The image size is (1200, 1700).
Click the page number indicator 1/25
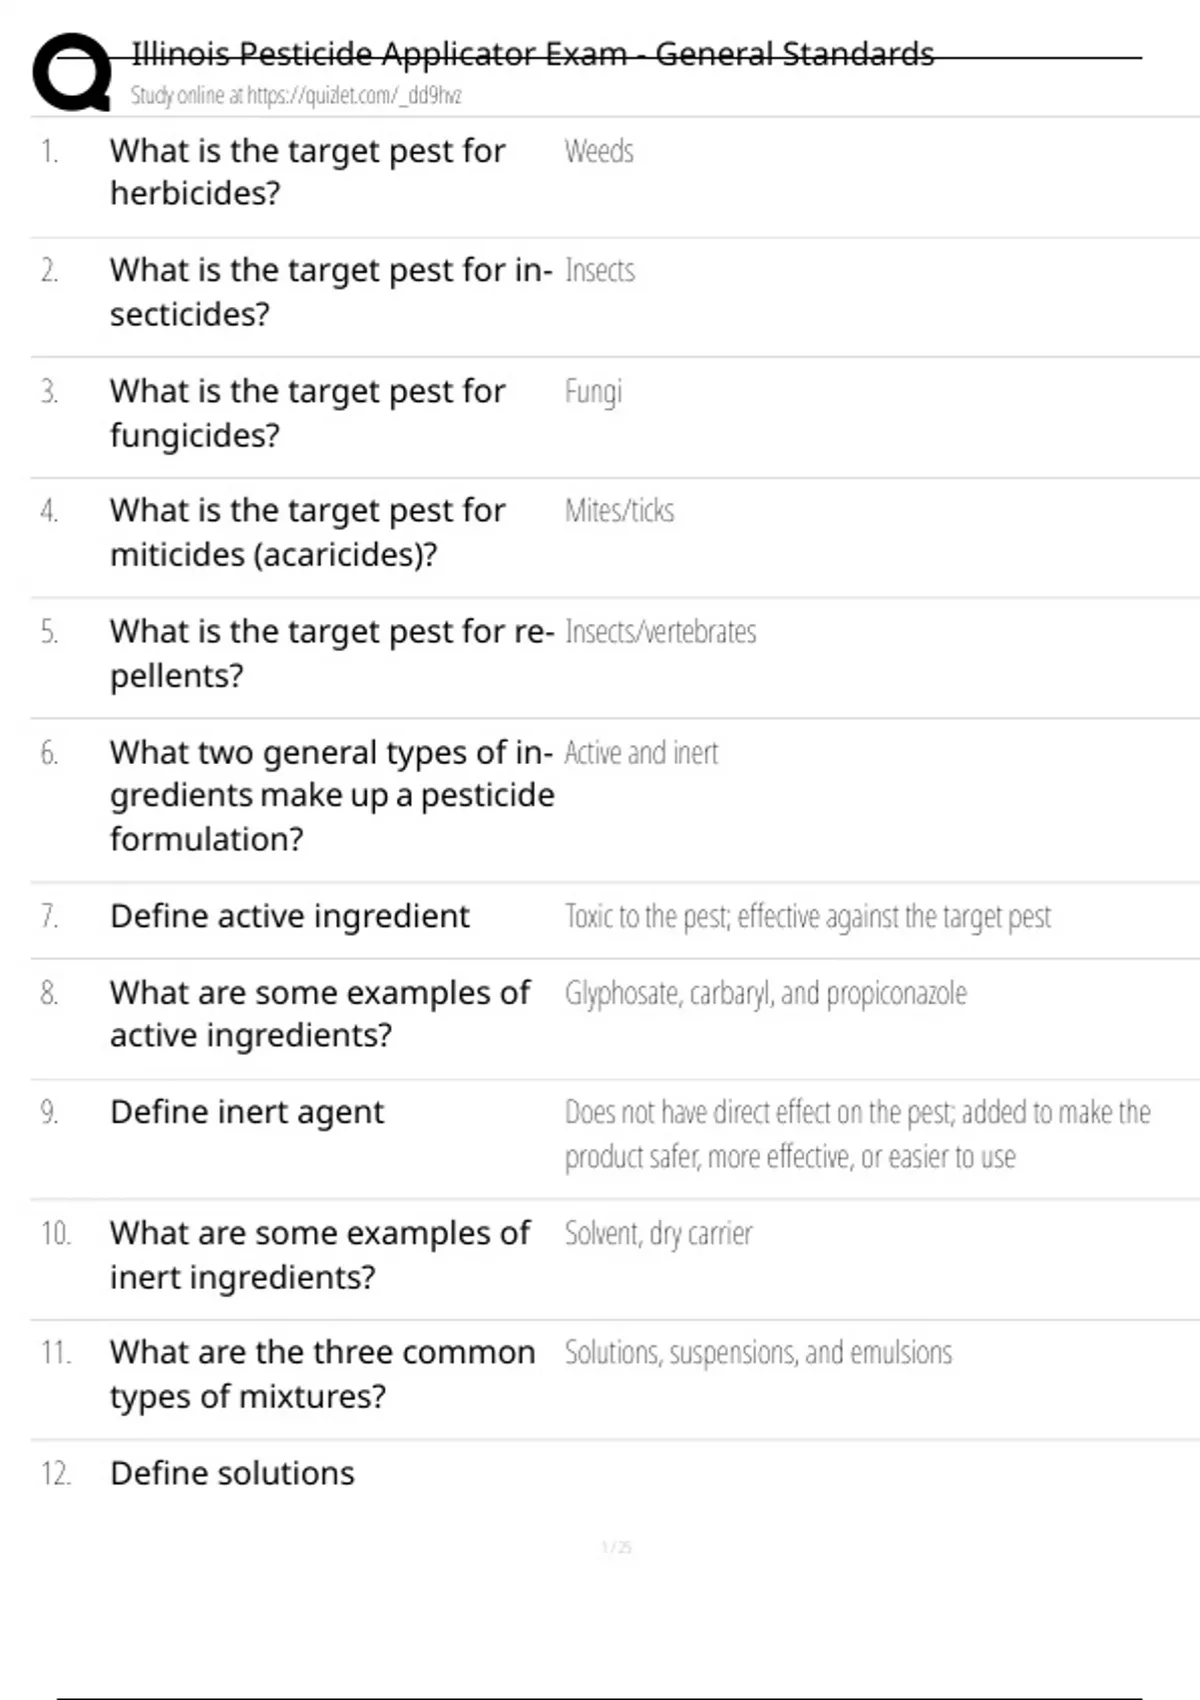point(616,1547)
